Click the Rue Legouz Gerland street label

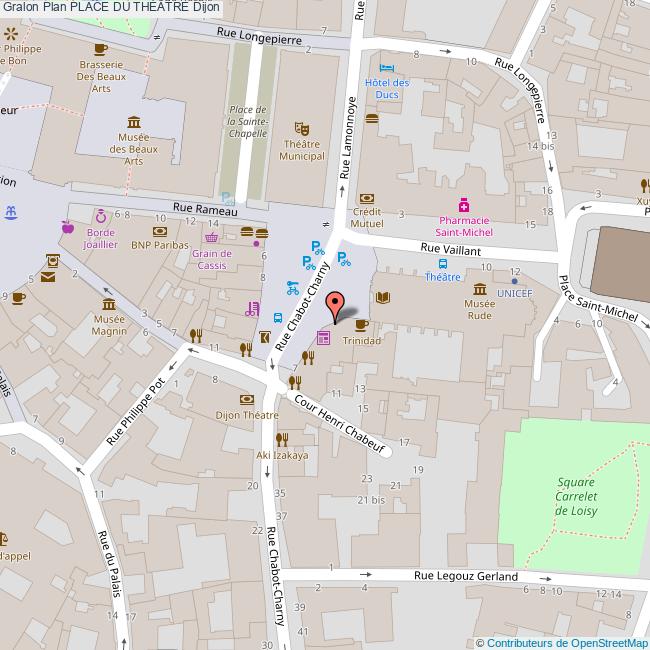pos(467,576)
